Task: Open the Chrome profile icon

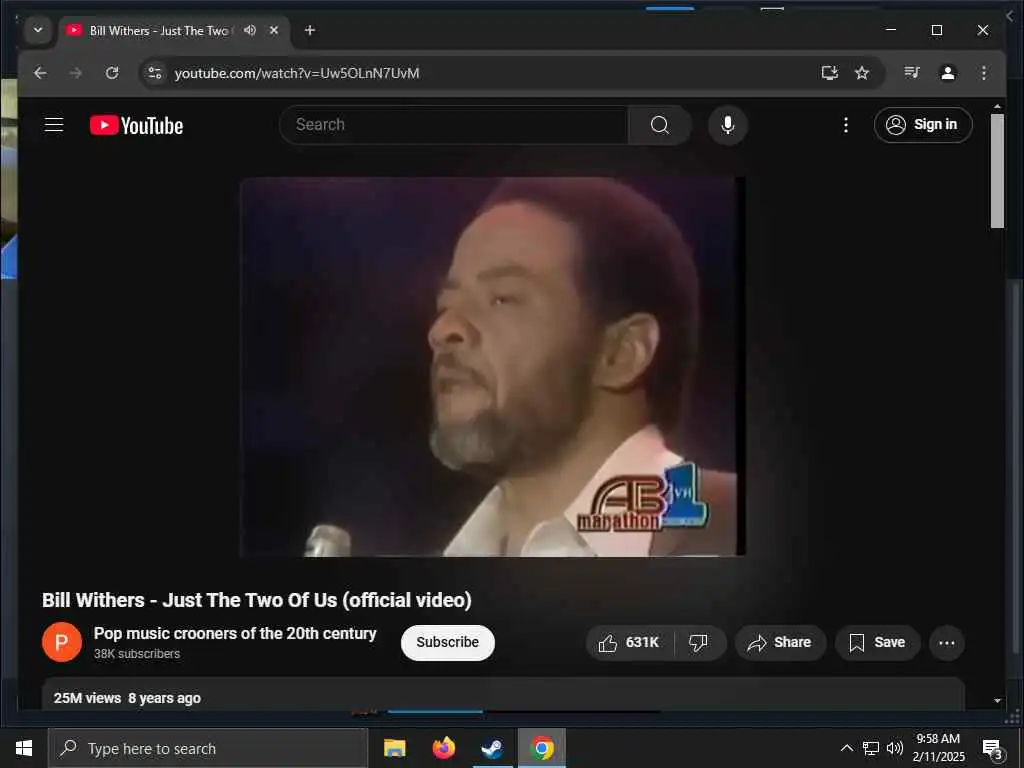Action: click(948, 73)
